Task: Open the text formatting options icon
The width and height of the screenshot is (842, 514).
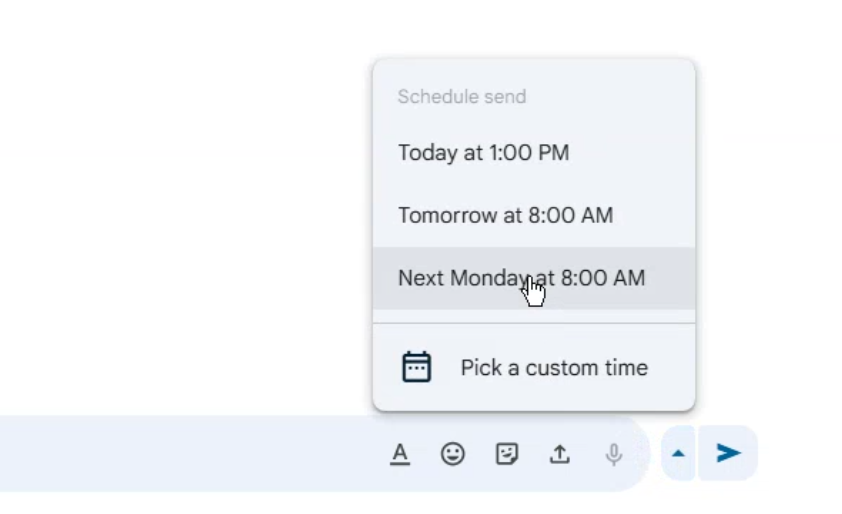Action: tap(400, 454)
